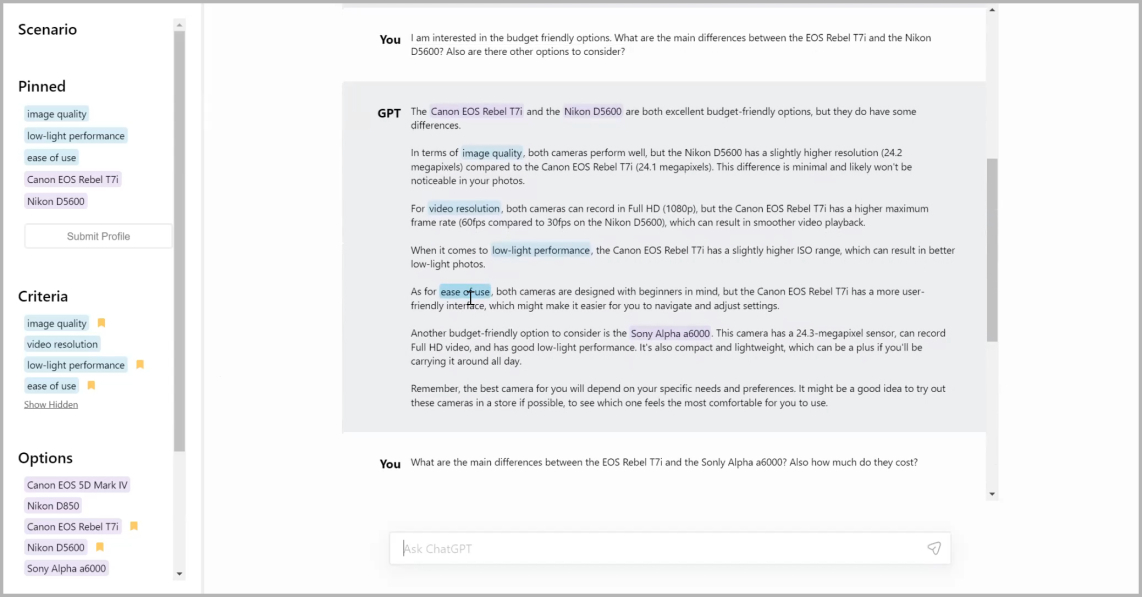
Task: Click the chat pane scroll-down arrow
Action: 992,494
